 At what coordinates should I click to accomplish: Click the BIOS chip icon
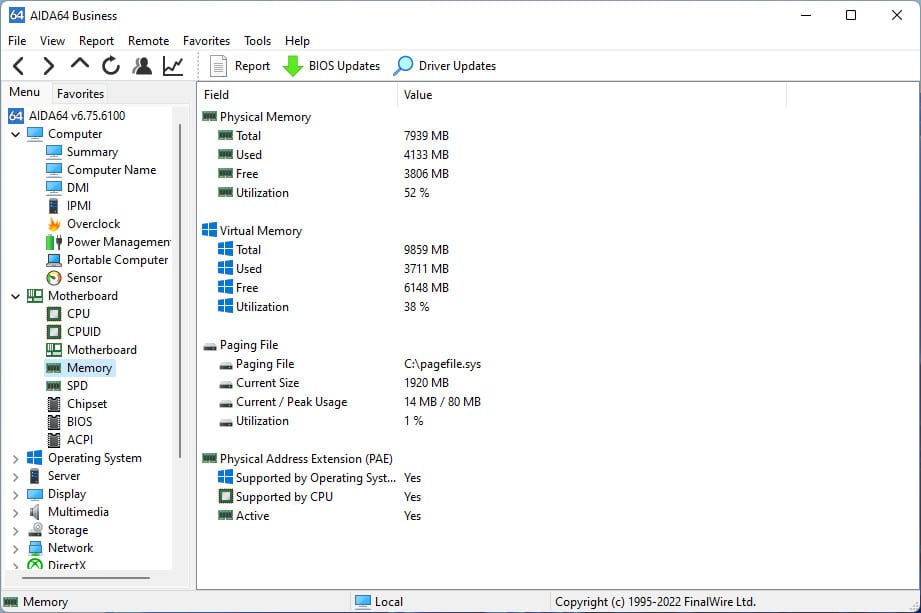pyautogui.click(x=54, y=422)
